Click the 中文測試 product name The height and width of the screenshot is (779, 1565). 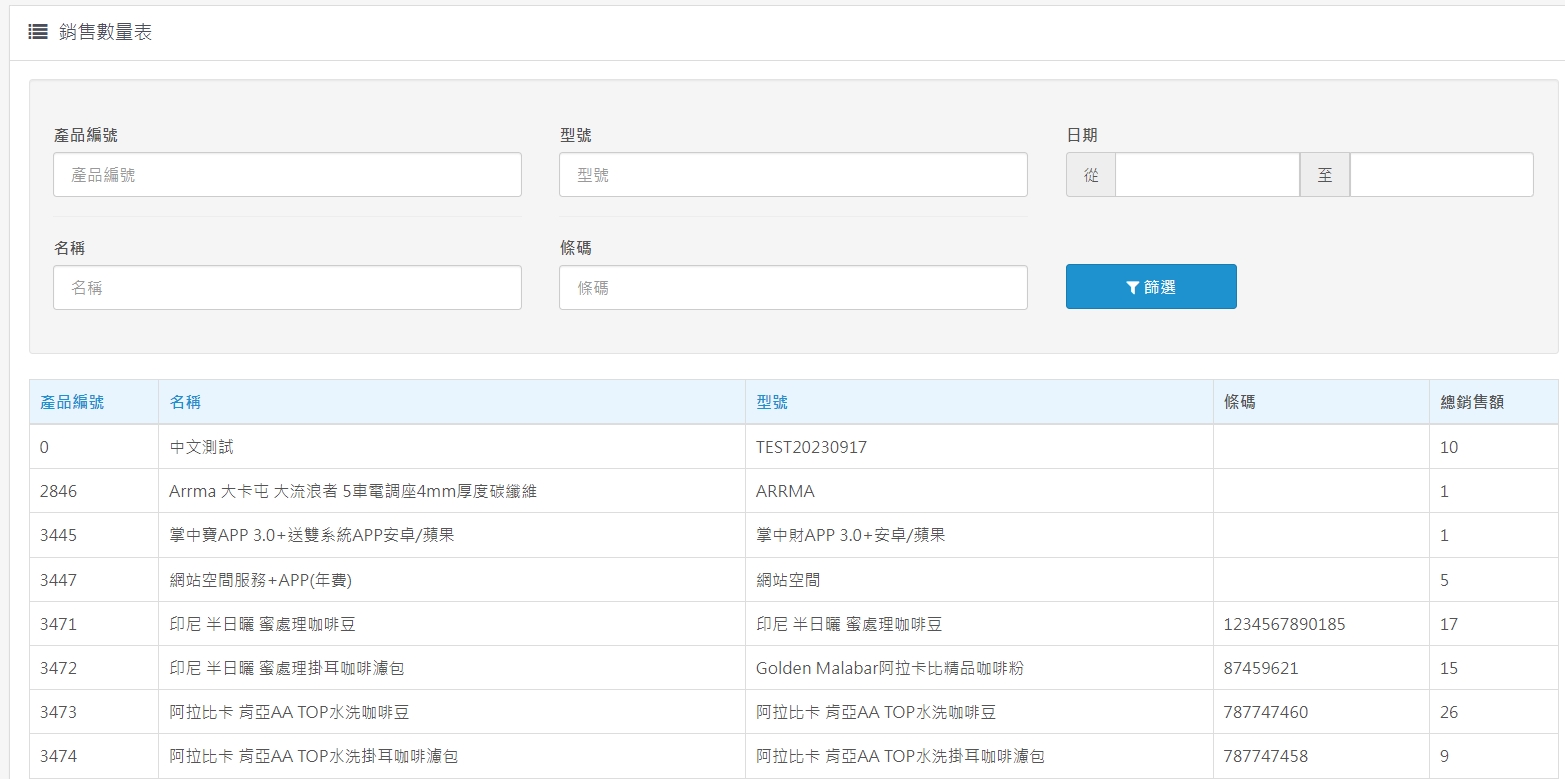point(201,447)
